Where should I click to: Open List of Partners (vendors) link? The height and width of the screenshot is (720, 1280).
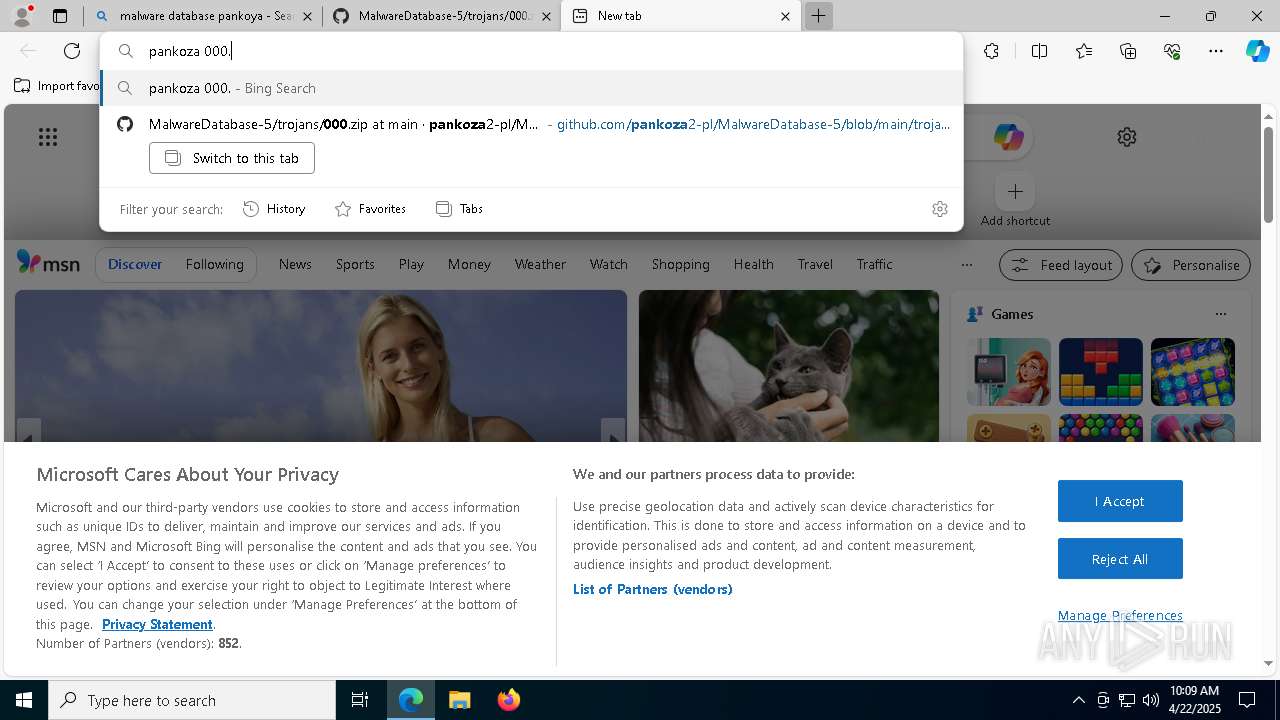click(x=652, y=589)
